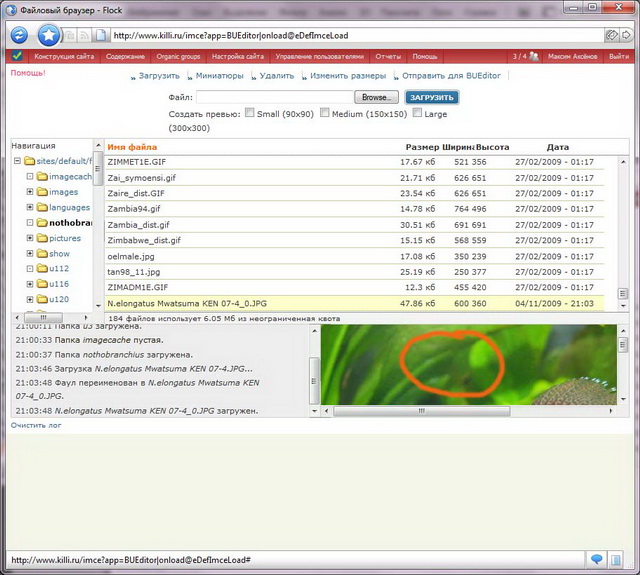Click the chat bubble icon in status bar
Viewport: 640px width, 575px height.
[x=597, y=559]
